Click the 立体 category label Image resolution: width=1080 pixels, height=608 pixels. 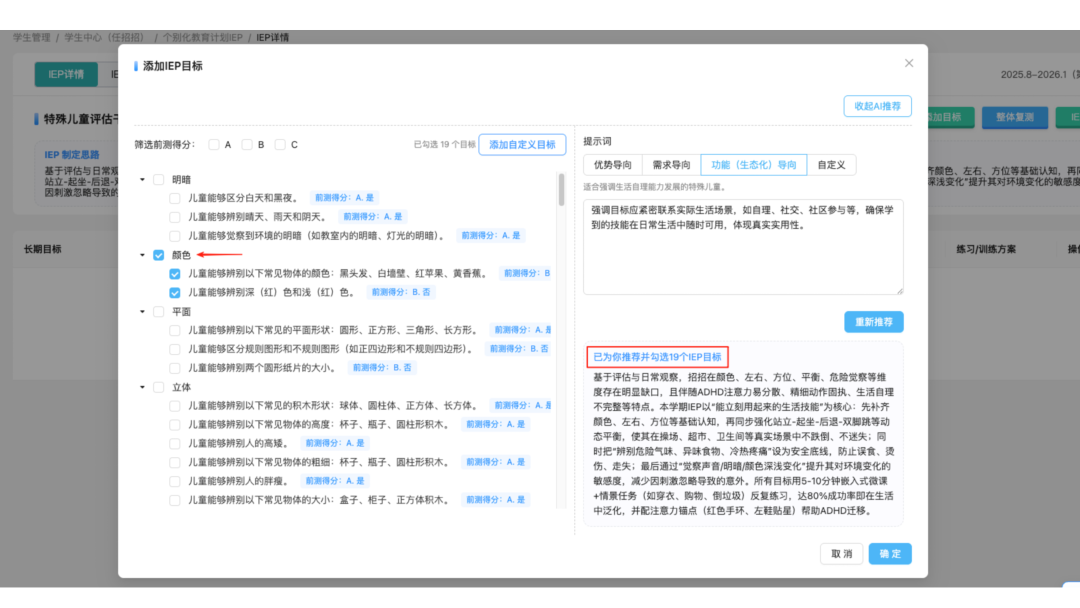pos(181,388)
